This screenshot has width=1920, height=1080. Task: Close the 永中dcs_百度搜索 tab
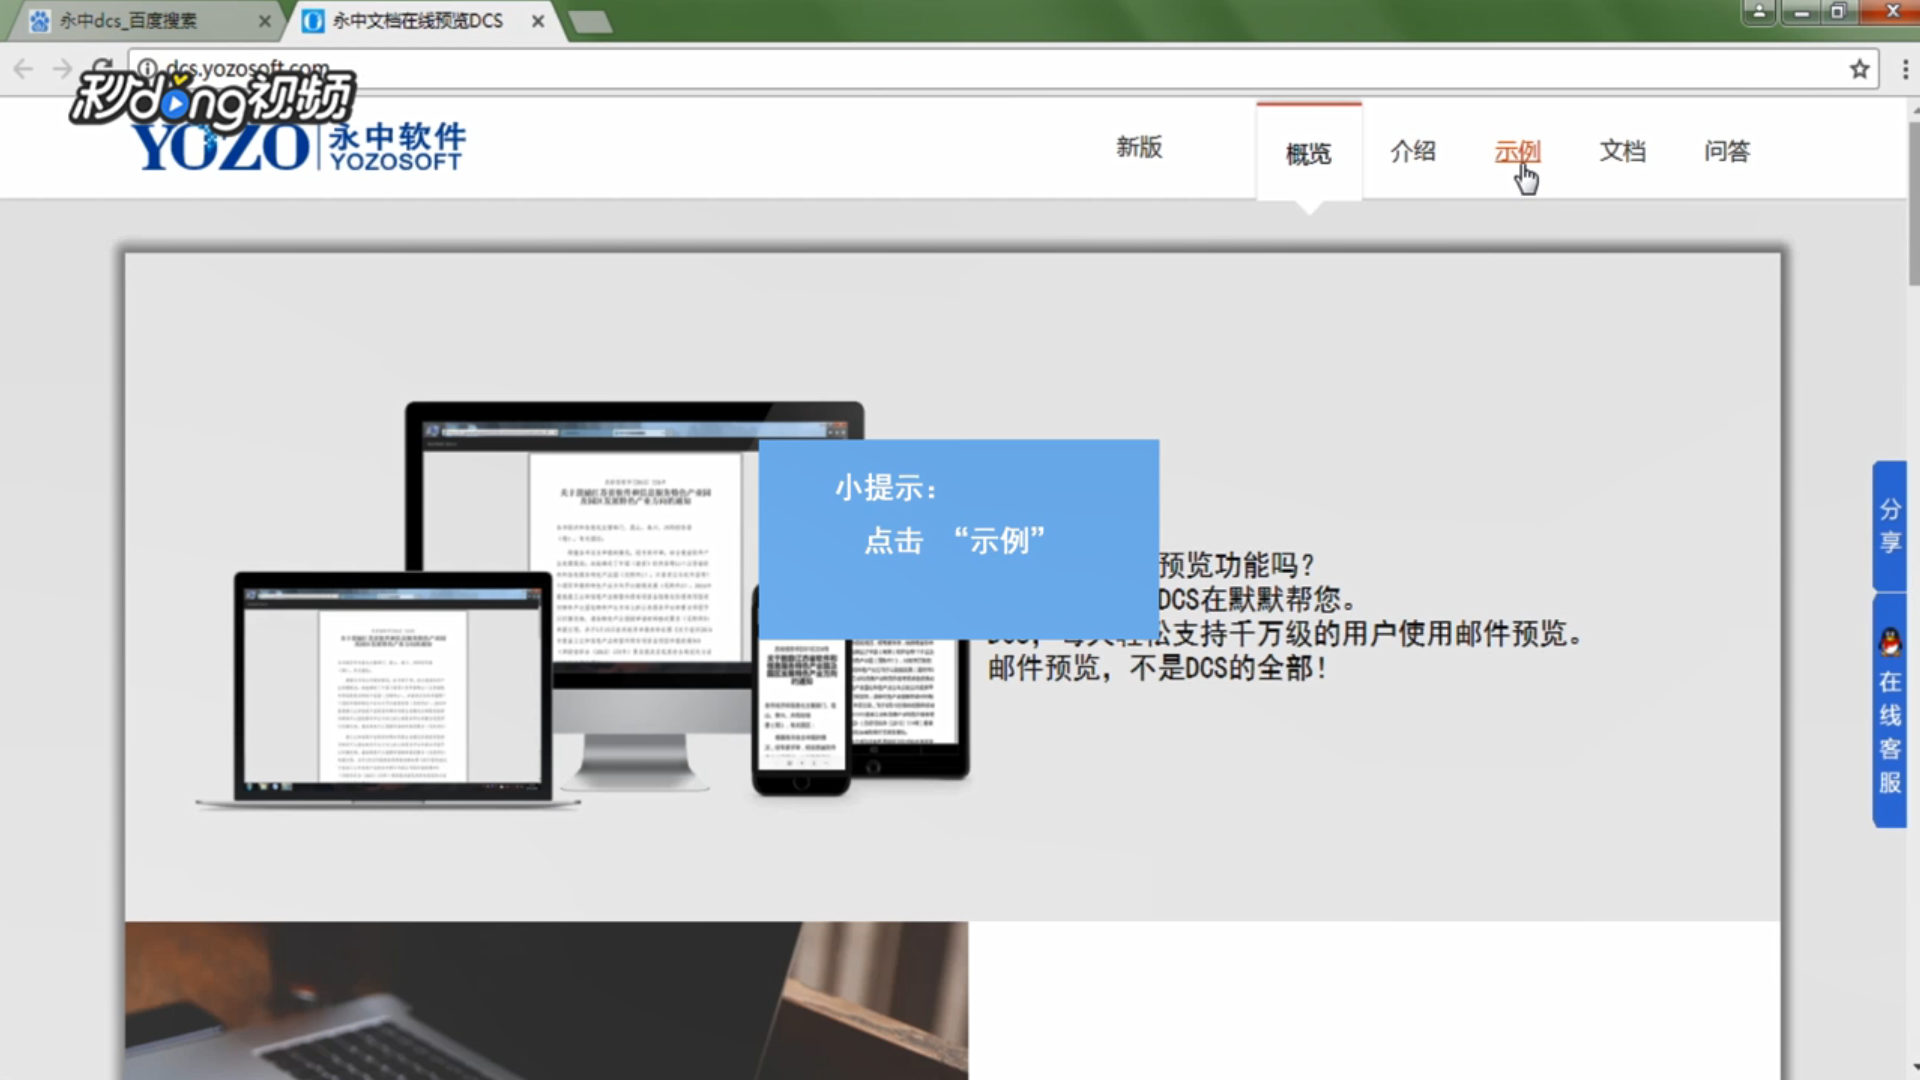click(265, 21)
